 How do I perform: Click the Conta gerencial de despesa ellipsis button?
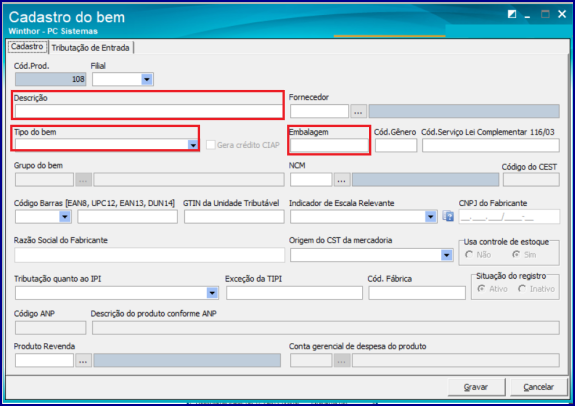coord(341,361)
